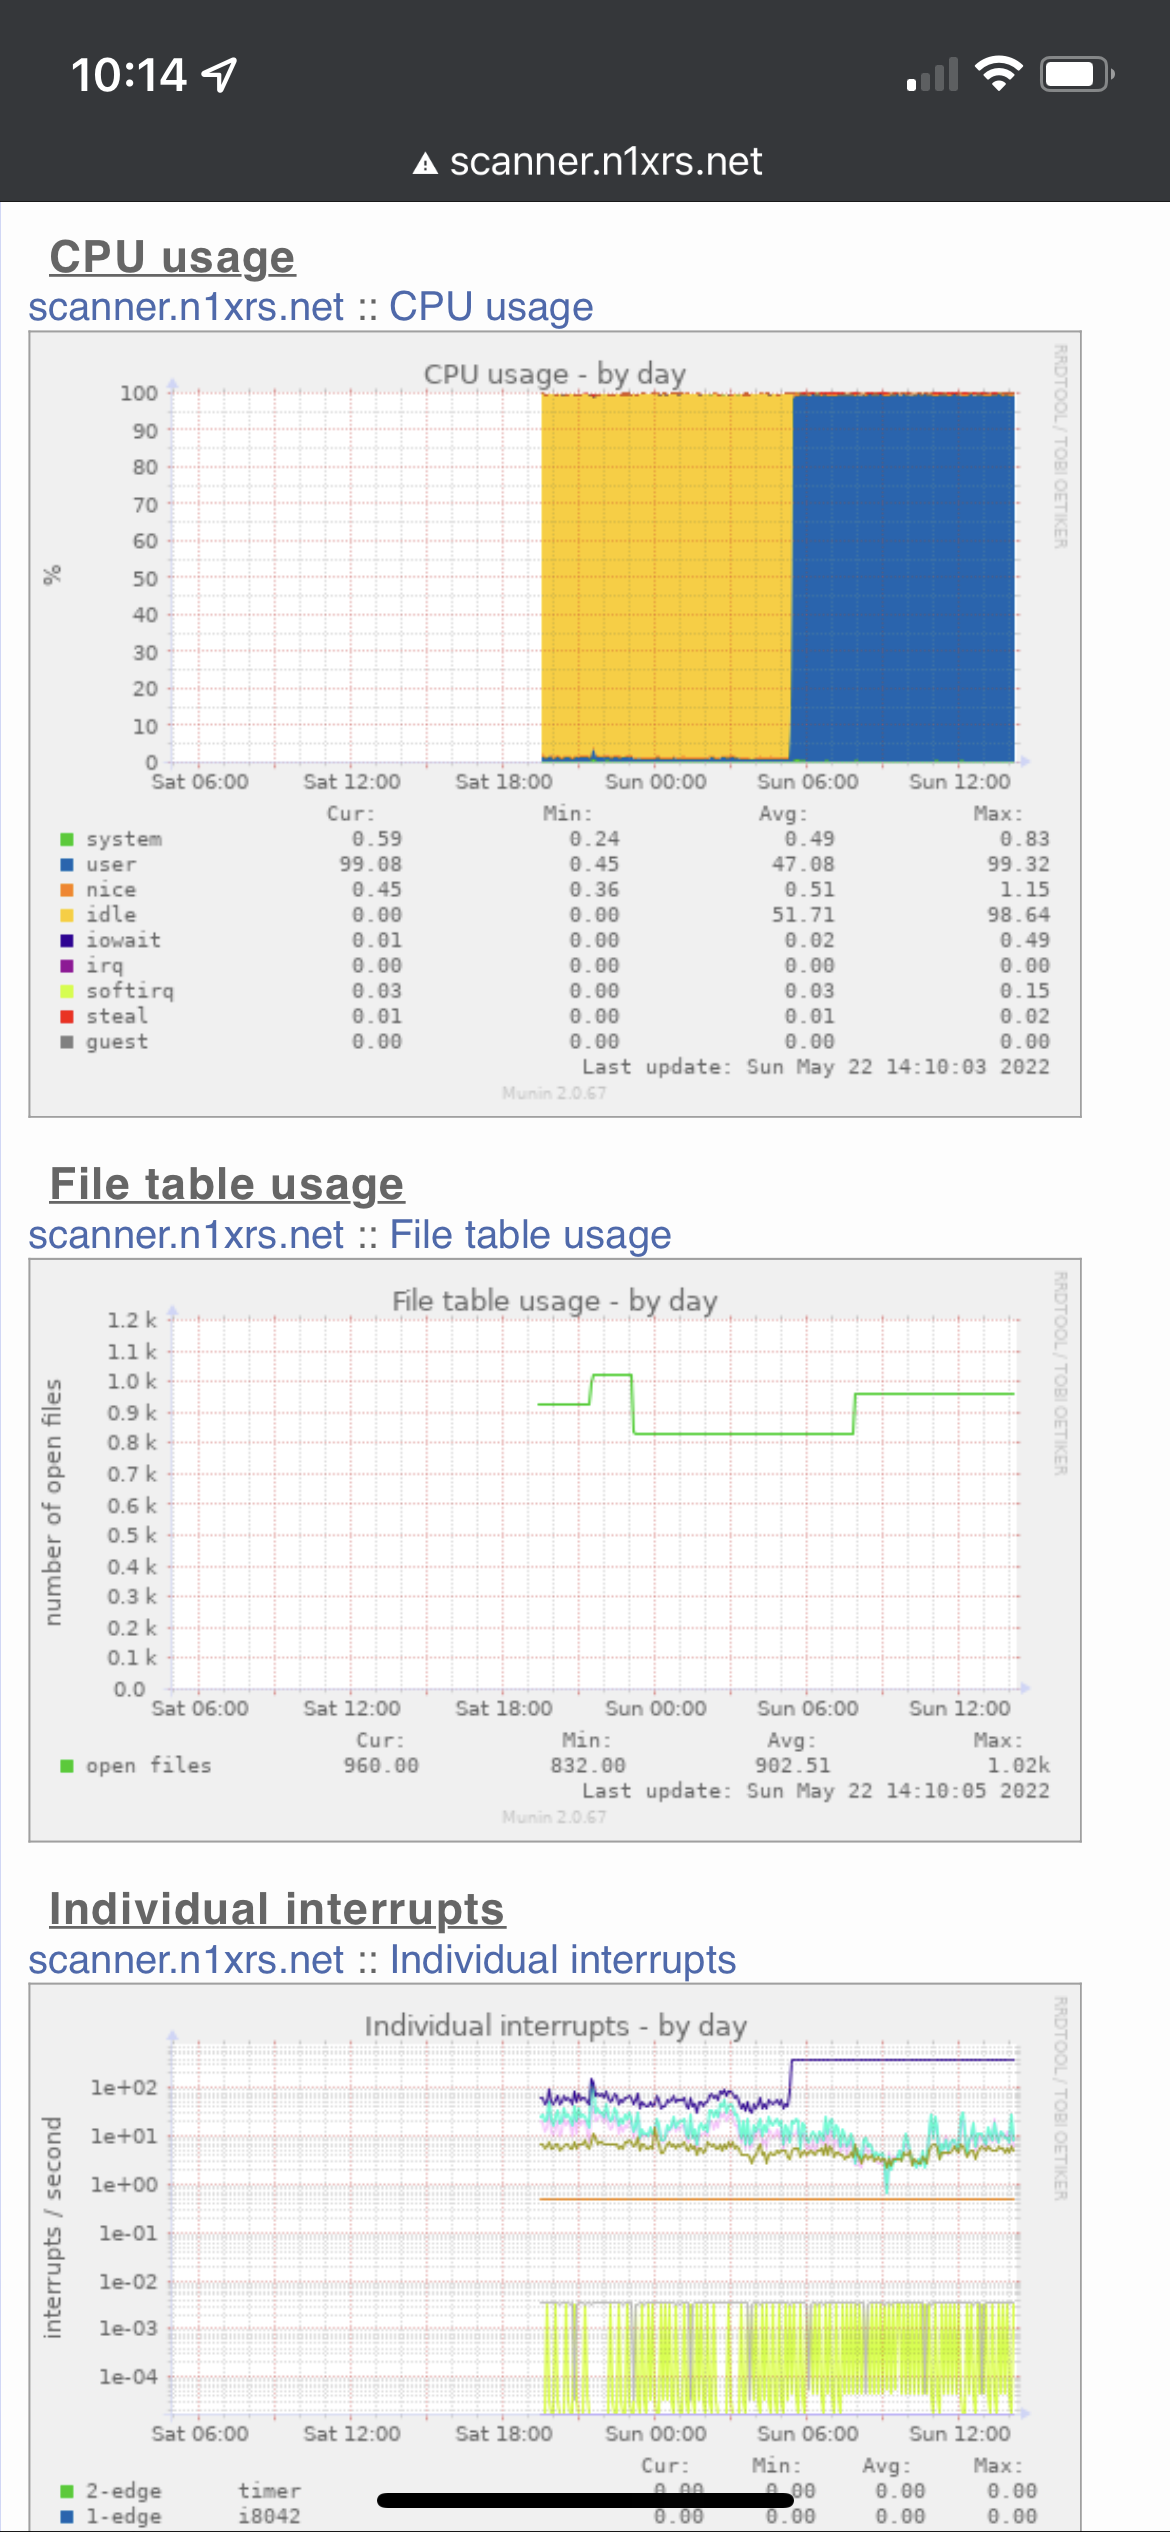This screenshot has width=1170, height=2532.
Task: Tap the iowait legend label
Action: [x=123, y=940]
